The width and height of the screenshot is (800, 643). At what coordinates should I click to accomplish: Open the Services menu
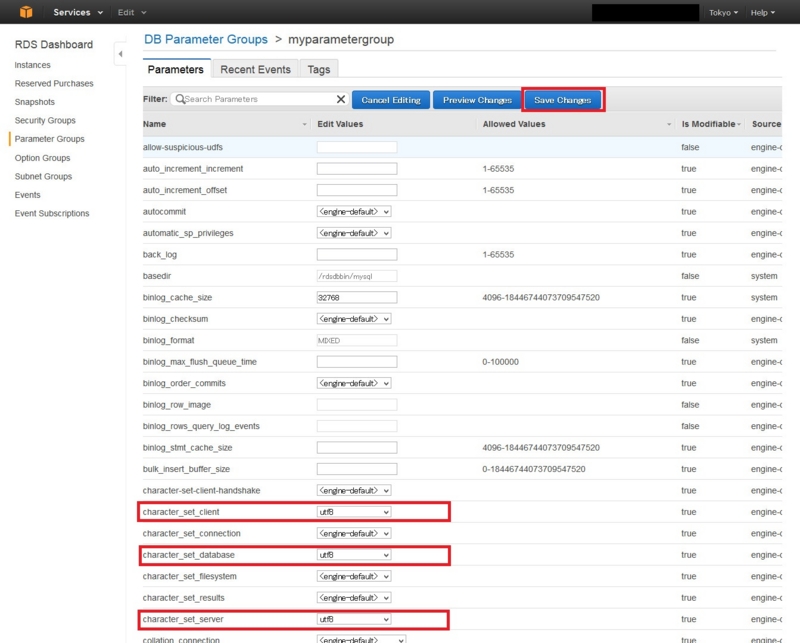(x=78, y=12)
